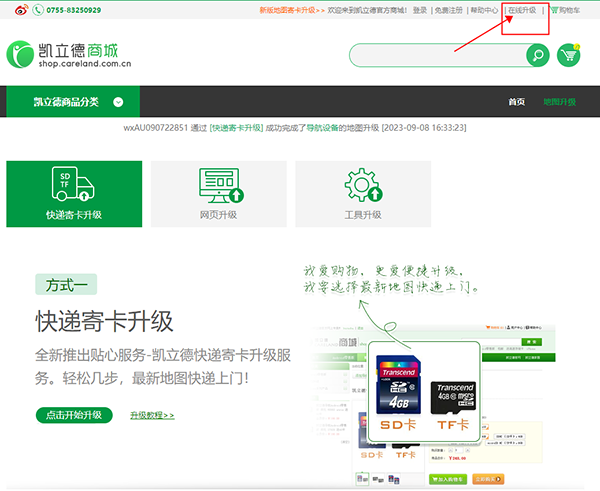The height and width of the screenshot is (491, 600).
Task: Select the 快递寄卡升级 SD/TF truck tile
Action: pyautogui.click(x=74, y=194)
